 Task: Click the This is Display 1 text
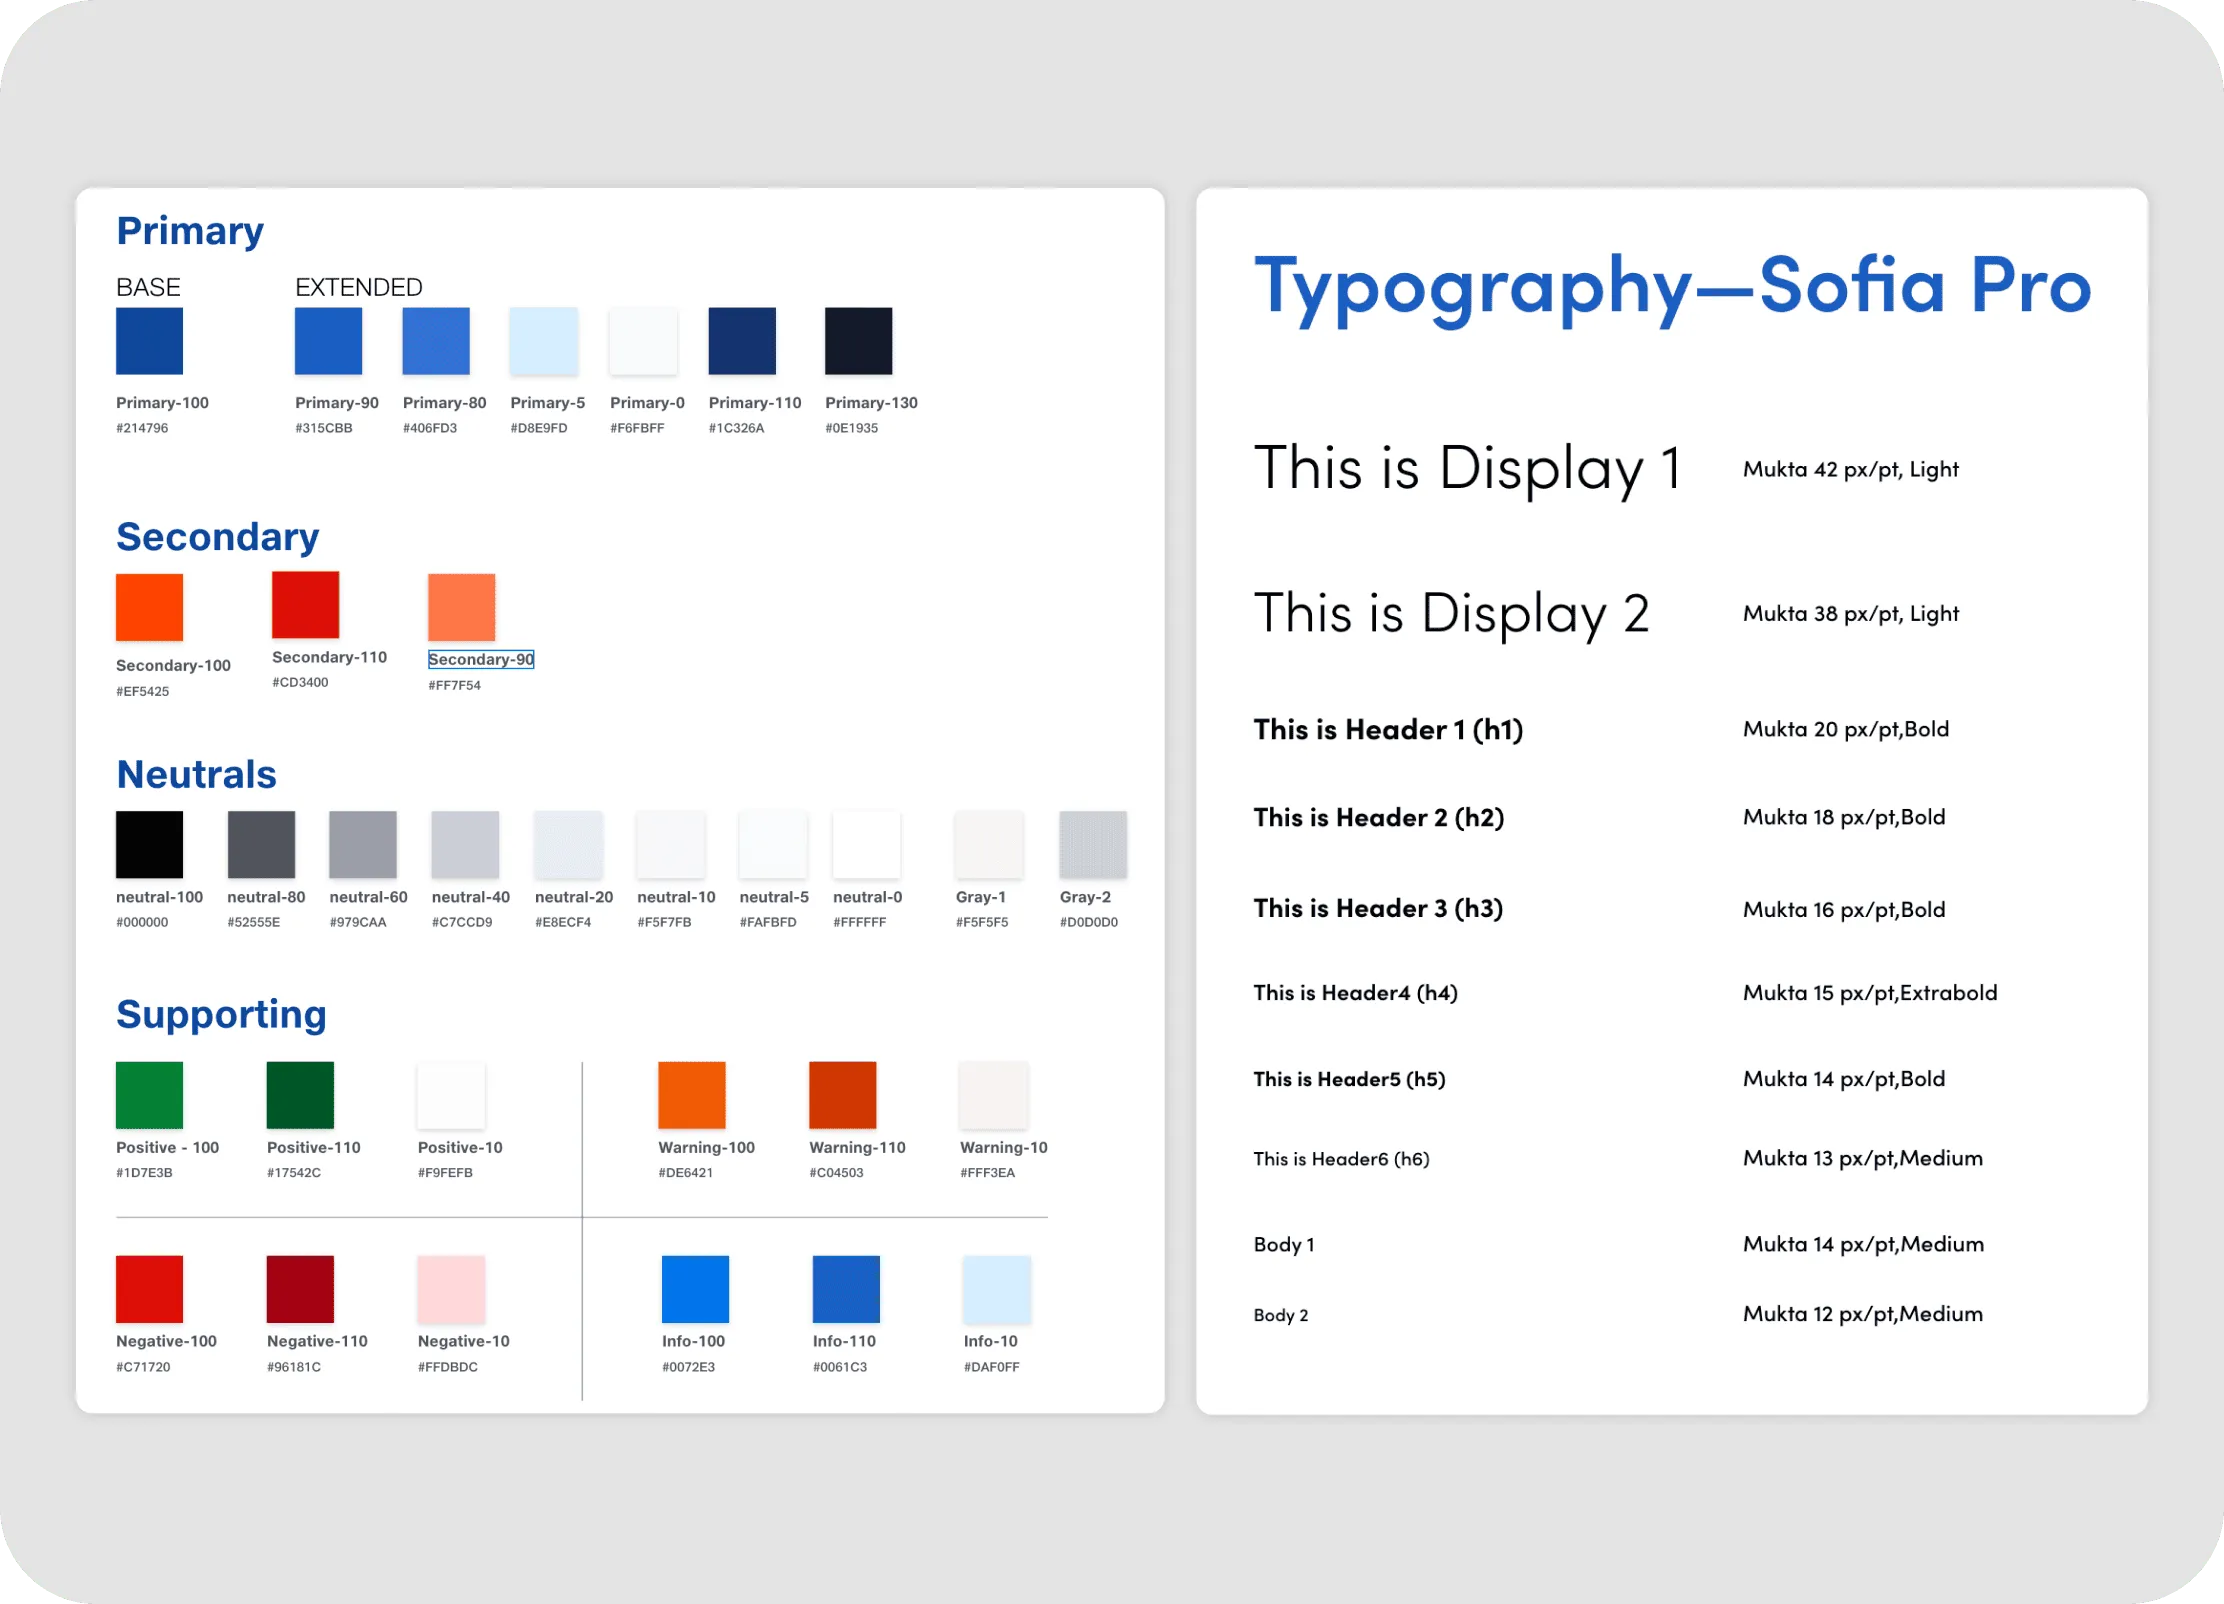click(1466, 467)
